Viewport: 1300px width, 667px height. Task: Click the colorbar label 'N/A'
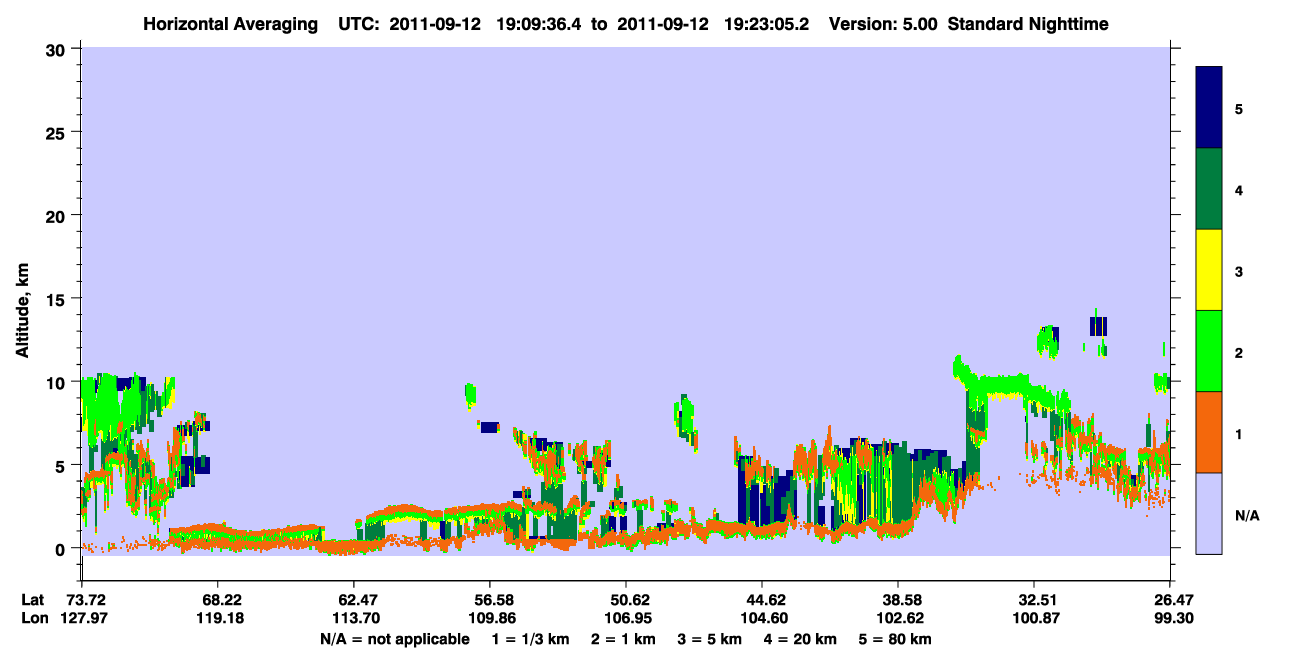pyautogui.click(x=1246, y=515)
